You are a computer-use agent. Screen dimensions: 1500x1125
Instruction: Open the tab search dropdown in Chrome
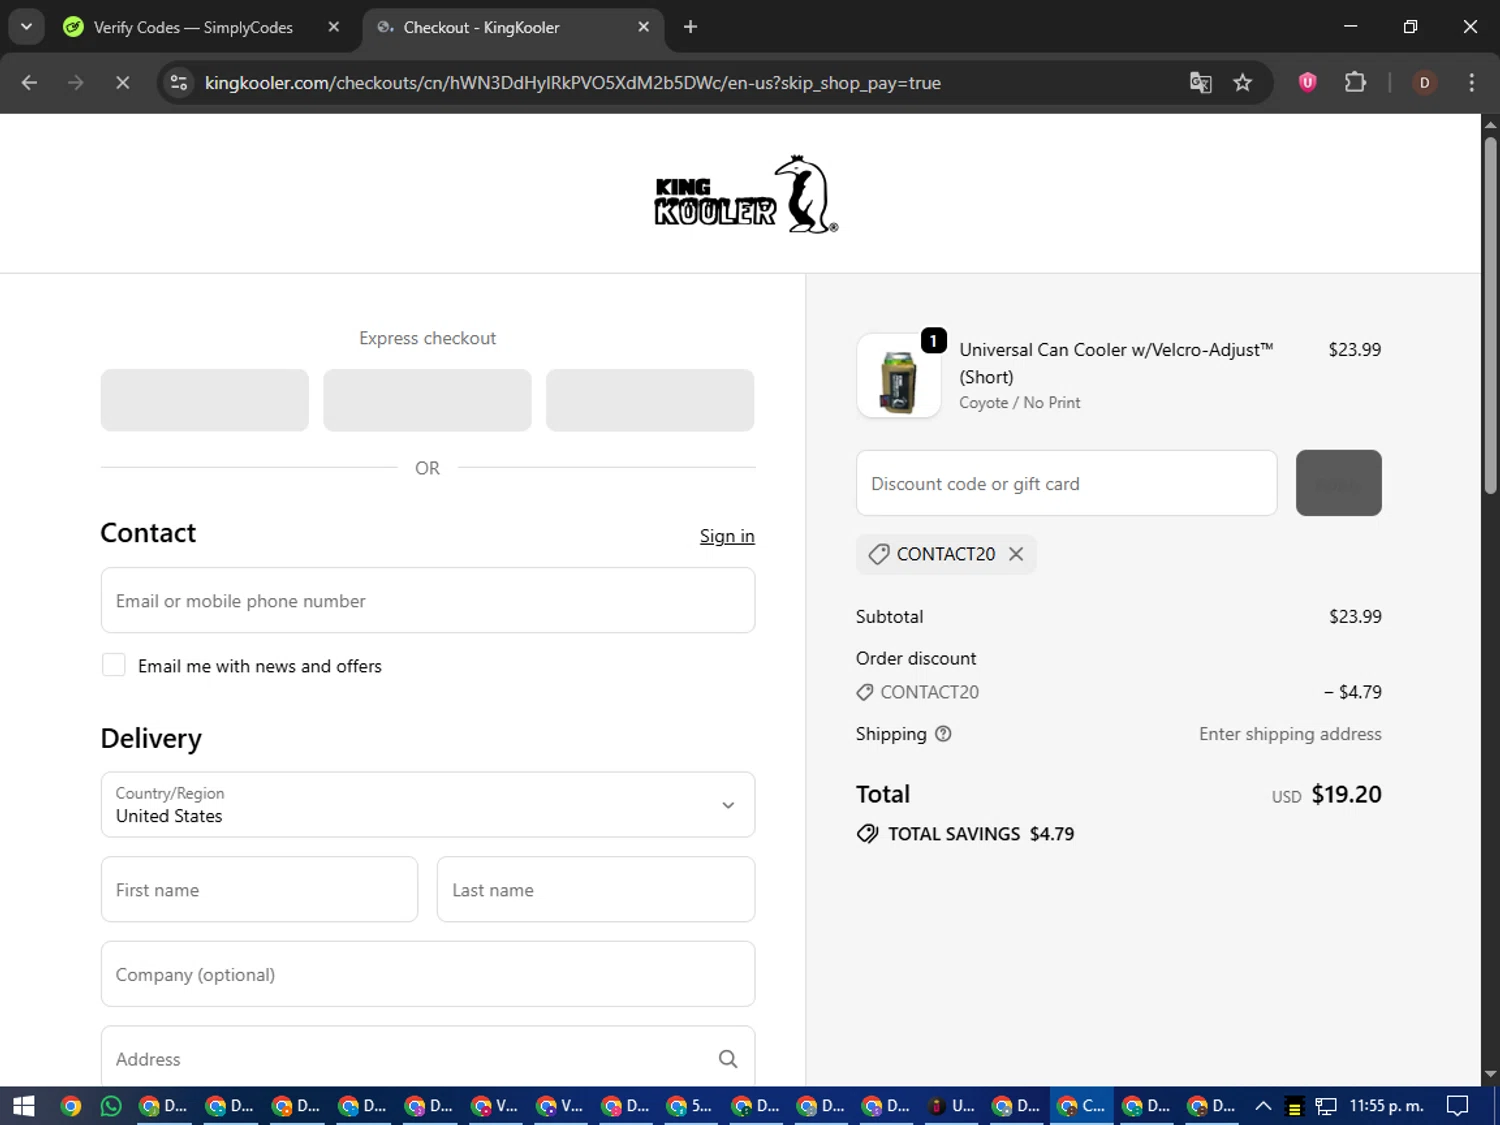(27, 27)
